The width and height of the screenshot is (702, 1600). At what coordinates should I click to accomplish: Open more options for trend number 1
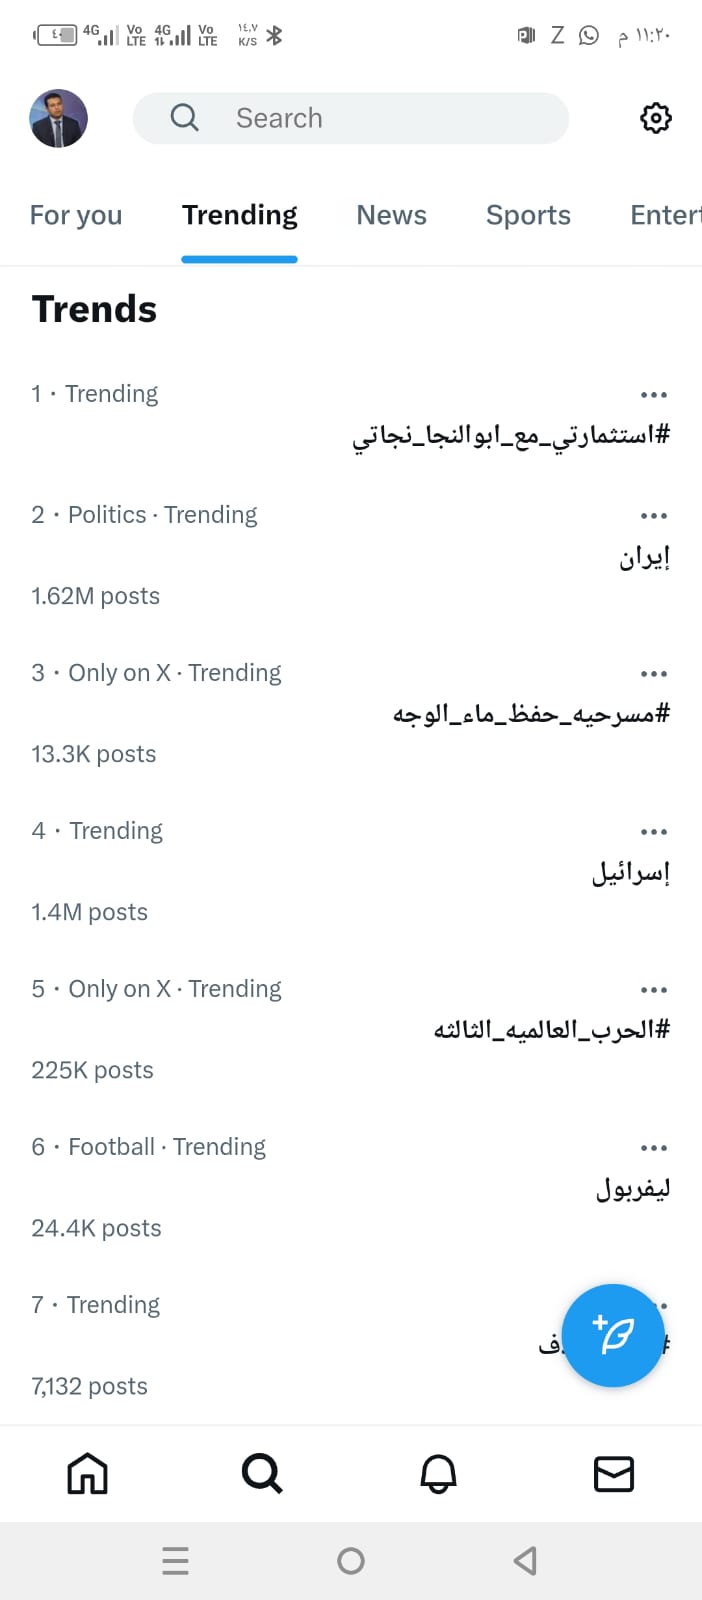[x=653, y=395]
